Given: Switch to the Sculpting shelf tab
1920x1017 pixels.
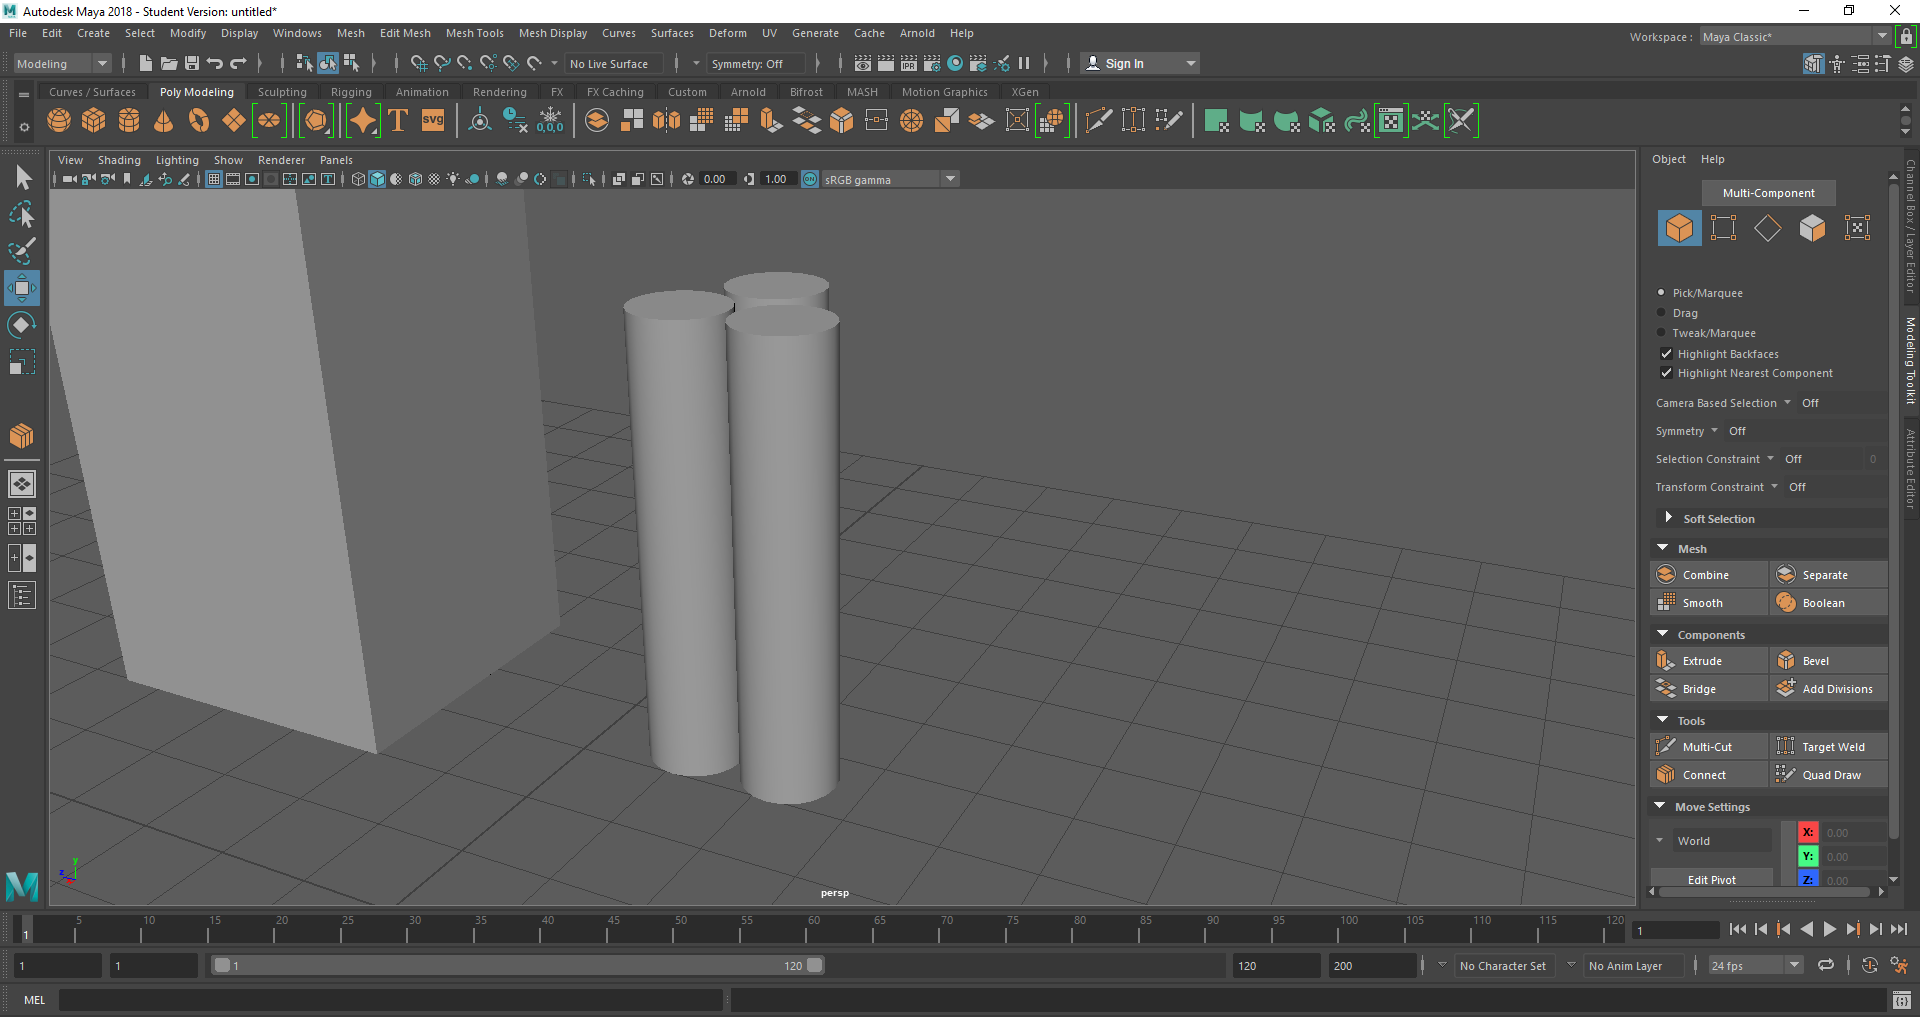Looking at the screenshot, I should [x=282, y=92].
